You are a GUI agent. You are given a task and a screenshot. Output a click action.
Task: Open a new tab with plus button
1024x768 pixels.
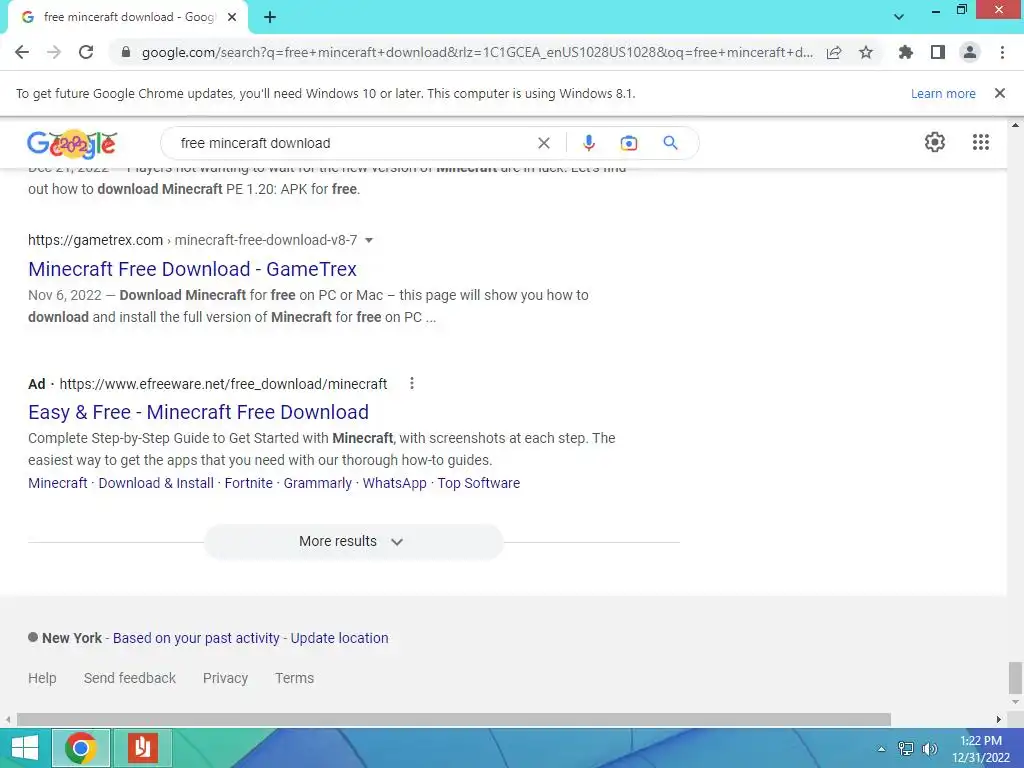[x=270, y=17]
